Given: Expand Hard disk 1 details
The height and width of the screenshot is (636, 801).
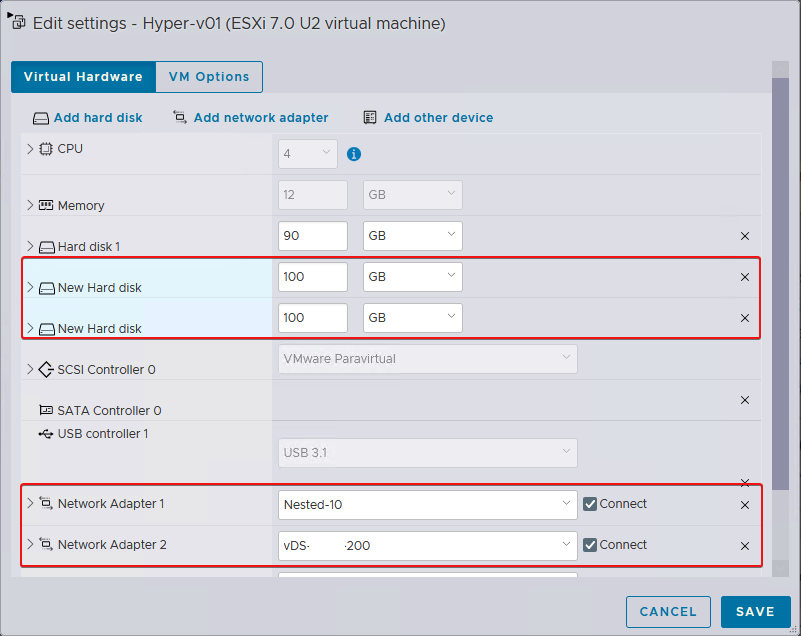Looking at the screenshot, I should click(x=30, y=246).
